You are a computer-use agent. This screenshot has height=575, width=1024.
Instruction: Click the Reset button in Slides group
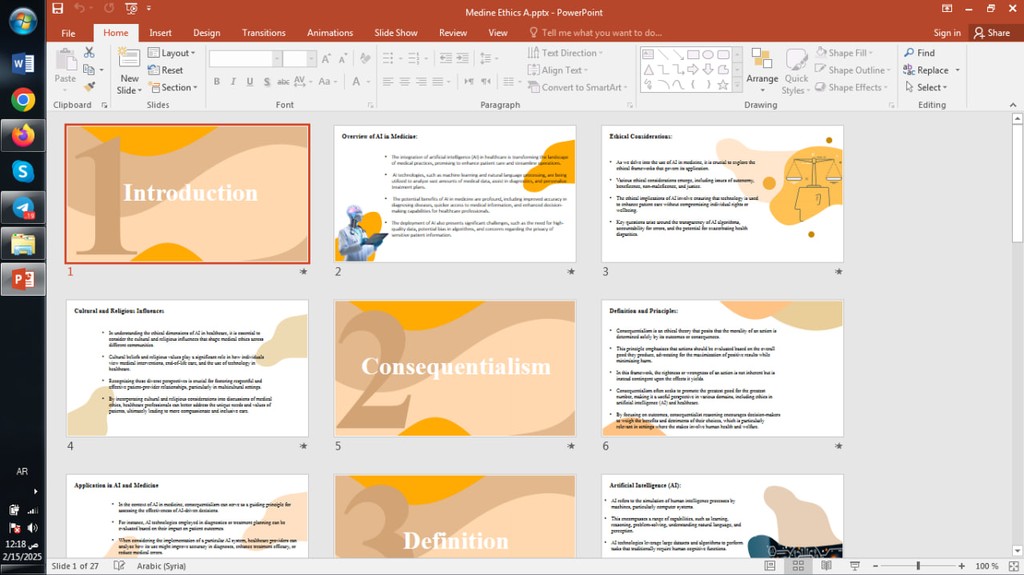(166, 70)
